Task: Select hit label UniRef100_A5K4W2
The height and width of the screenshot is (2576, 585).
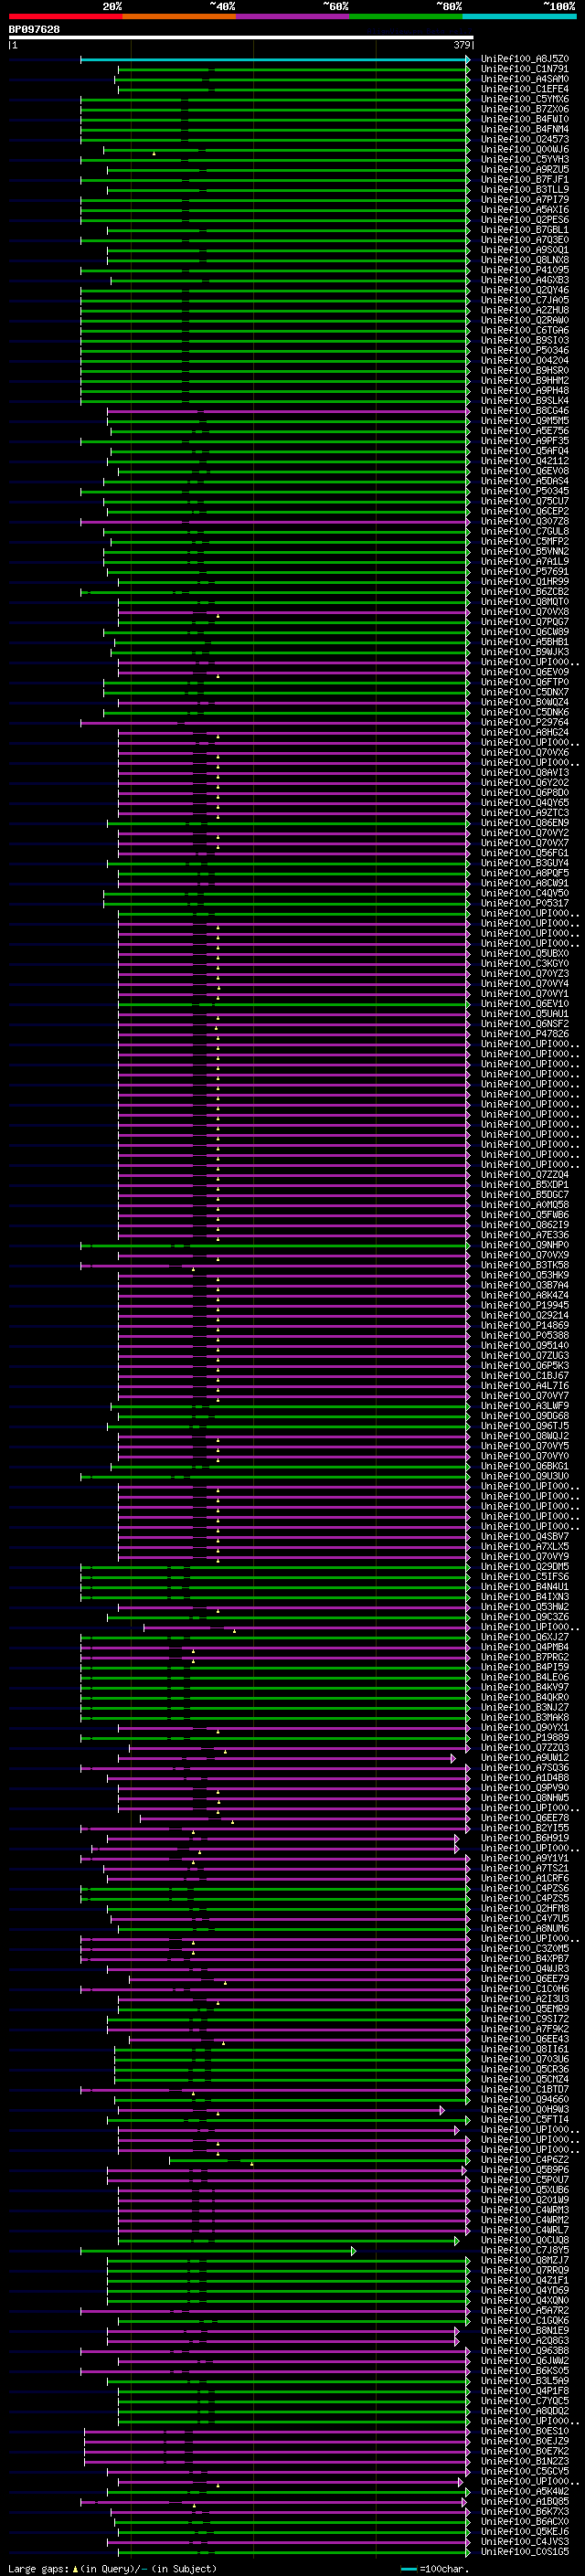Action: point(524,2491)
